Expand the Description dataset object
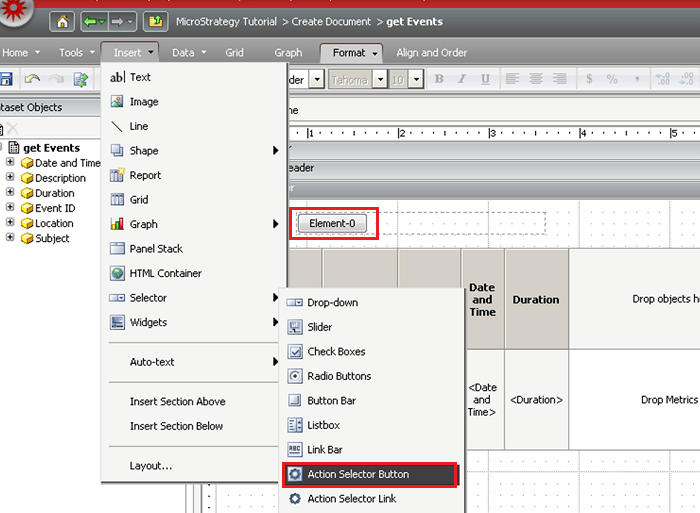Viewport: 700px width, 513px height. (x=10, y=177)
